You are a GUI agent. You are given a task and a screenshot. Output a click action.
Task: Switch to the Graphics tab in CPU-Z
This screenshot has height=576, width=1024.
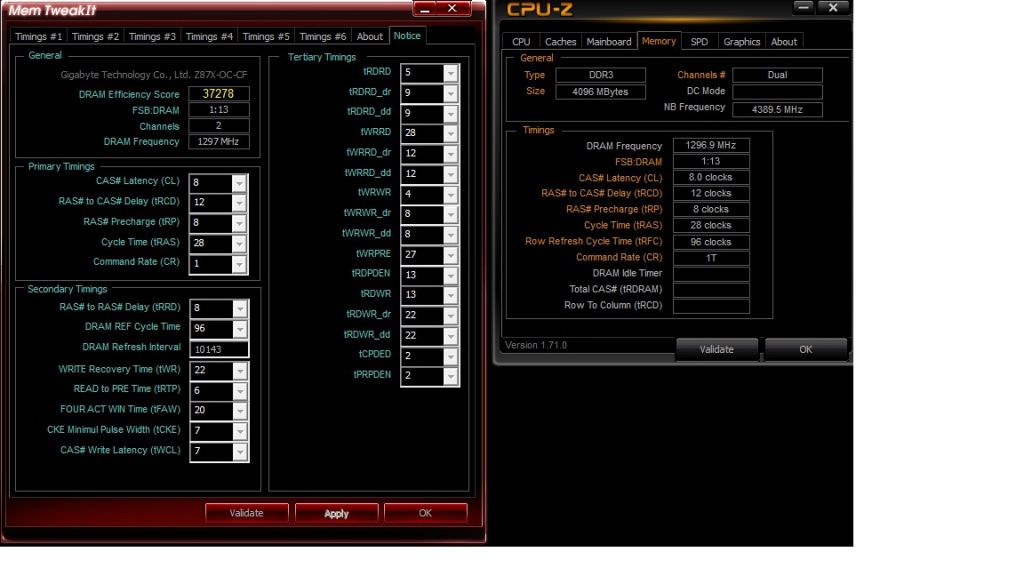(x=742, y=42)
